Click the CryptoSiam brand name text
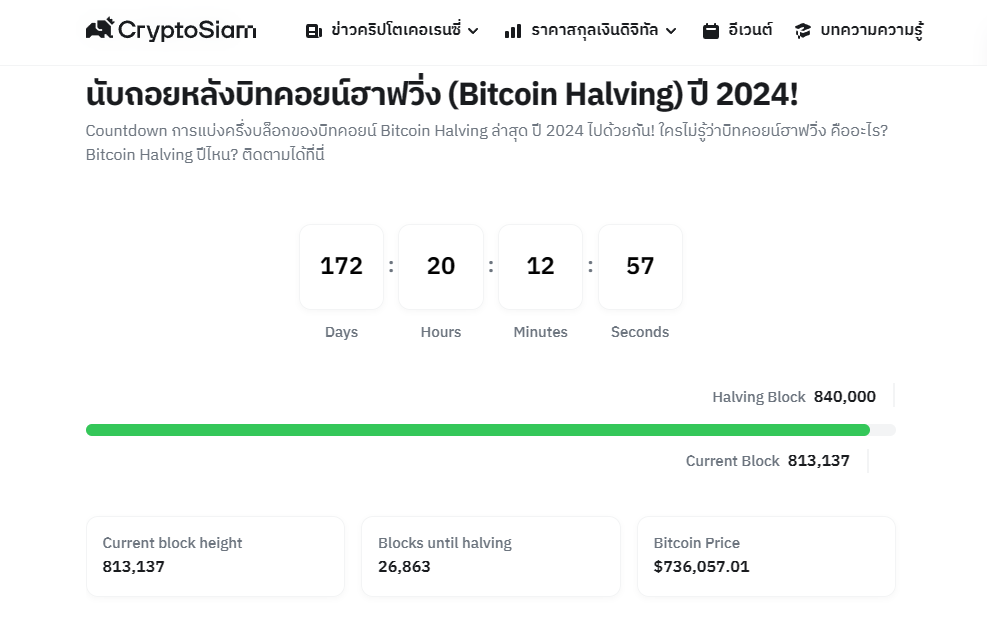This screenshot has height=623, width=987. coord(187,30)
